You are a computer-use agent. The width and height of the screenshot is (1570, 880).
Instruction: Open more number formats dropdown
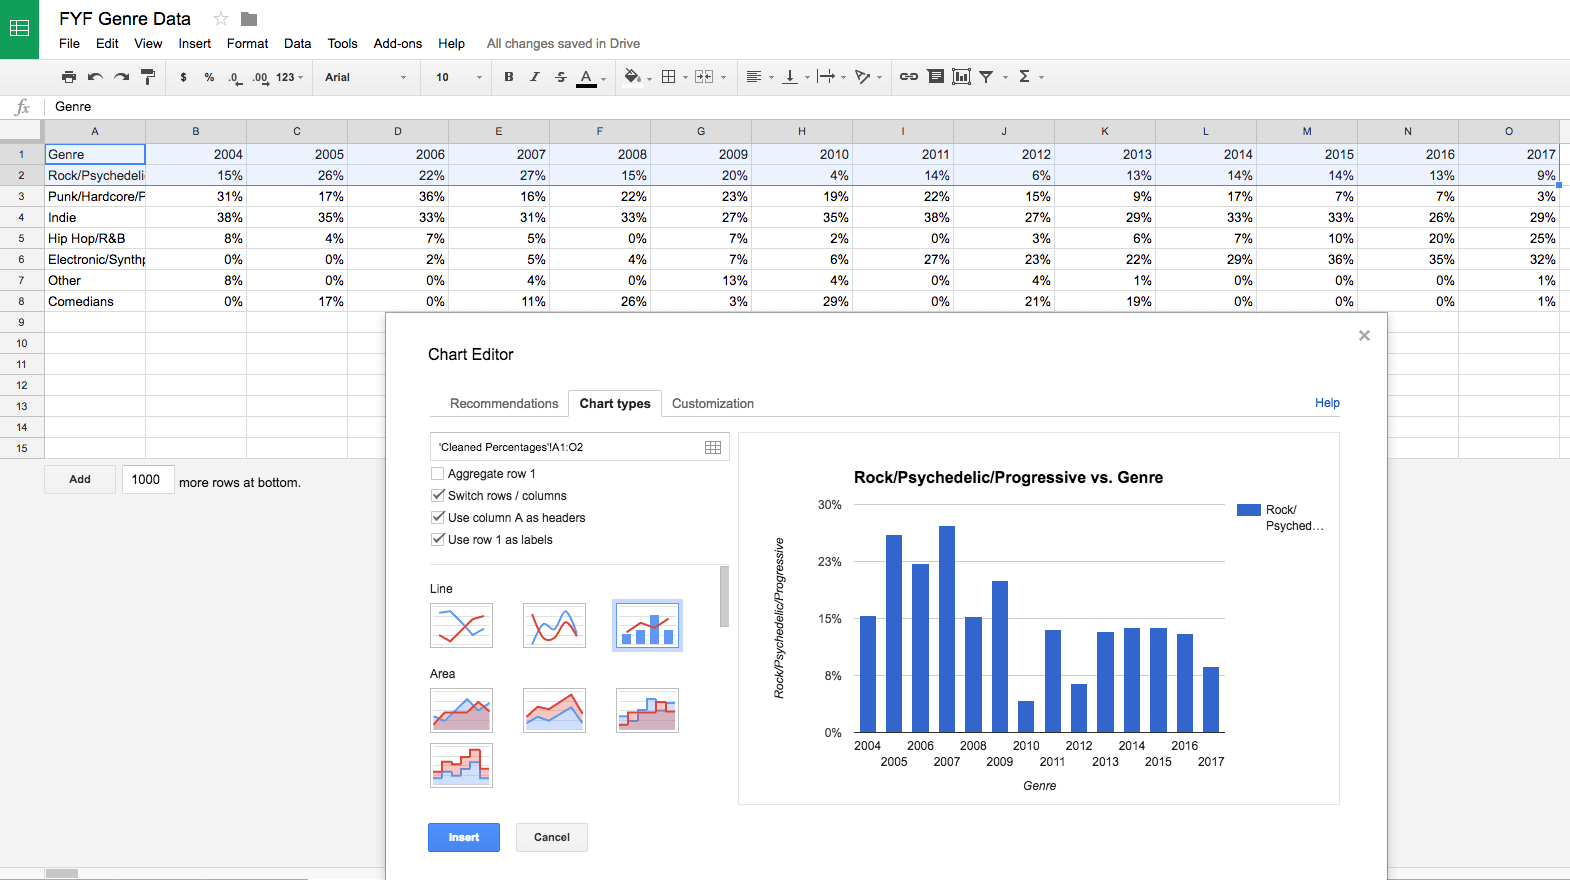pyautogui.click(x=290, y=77)
